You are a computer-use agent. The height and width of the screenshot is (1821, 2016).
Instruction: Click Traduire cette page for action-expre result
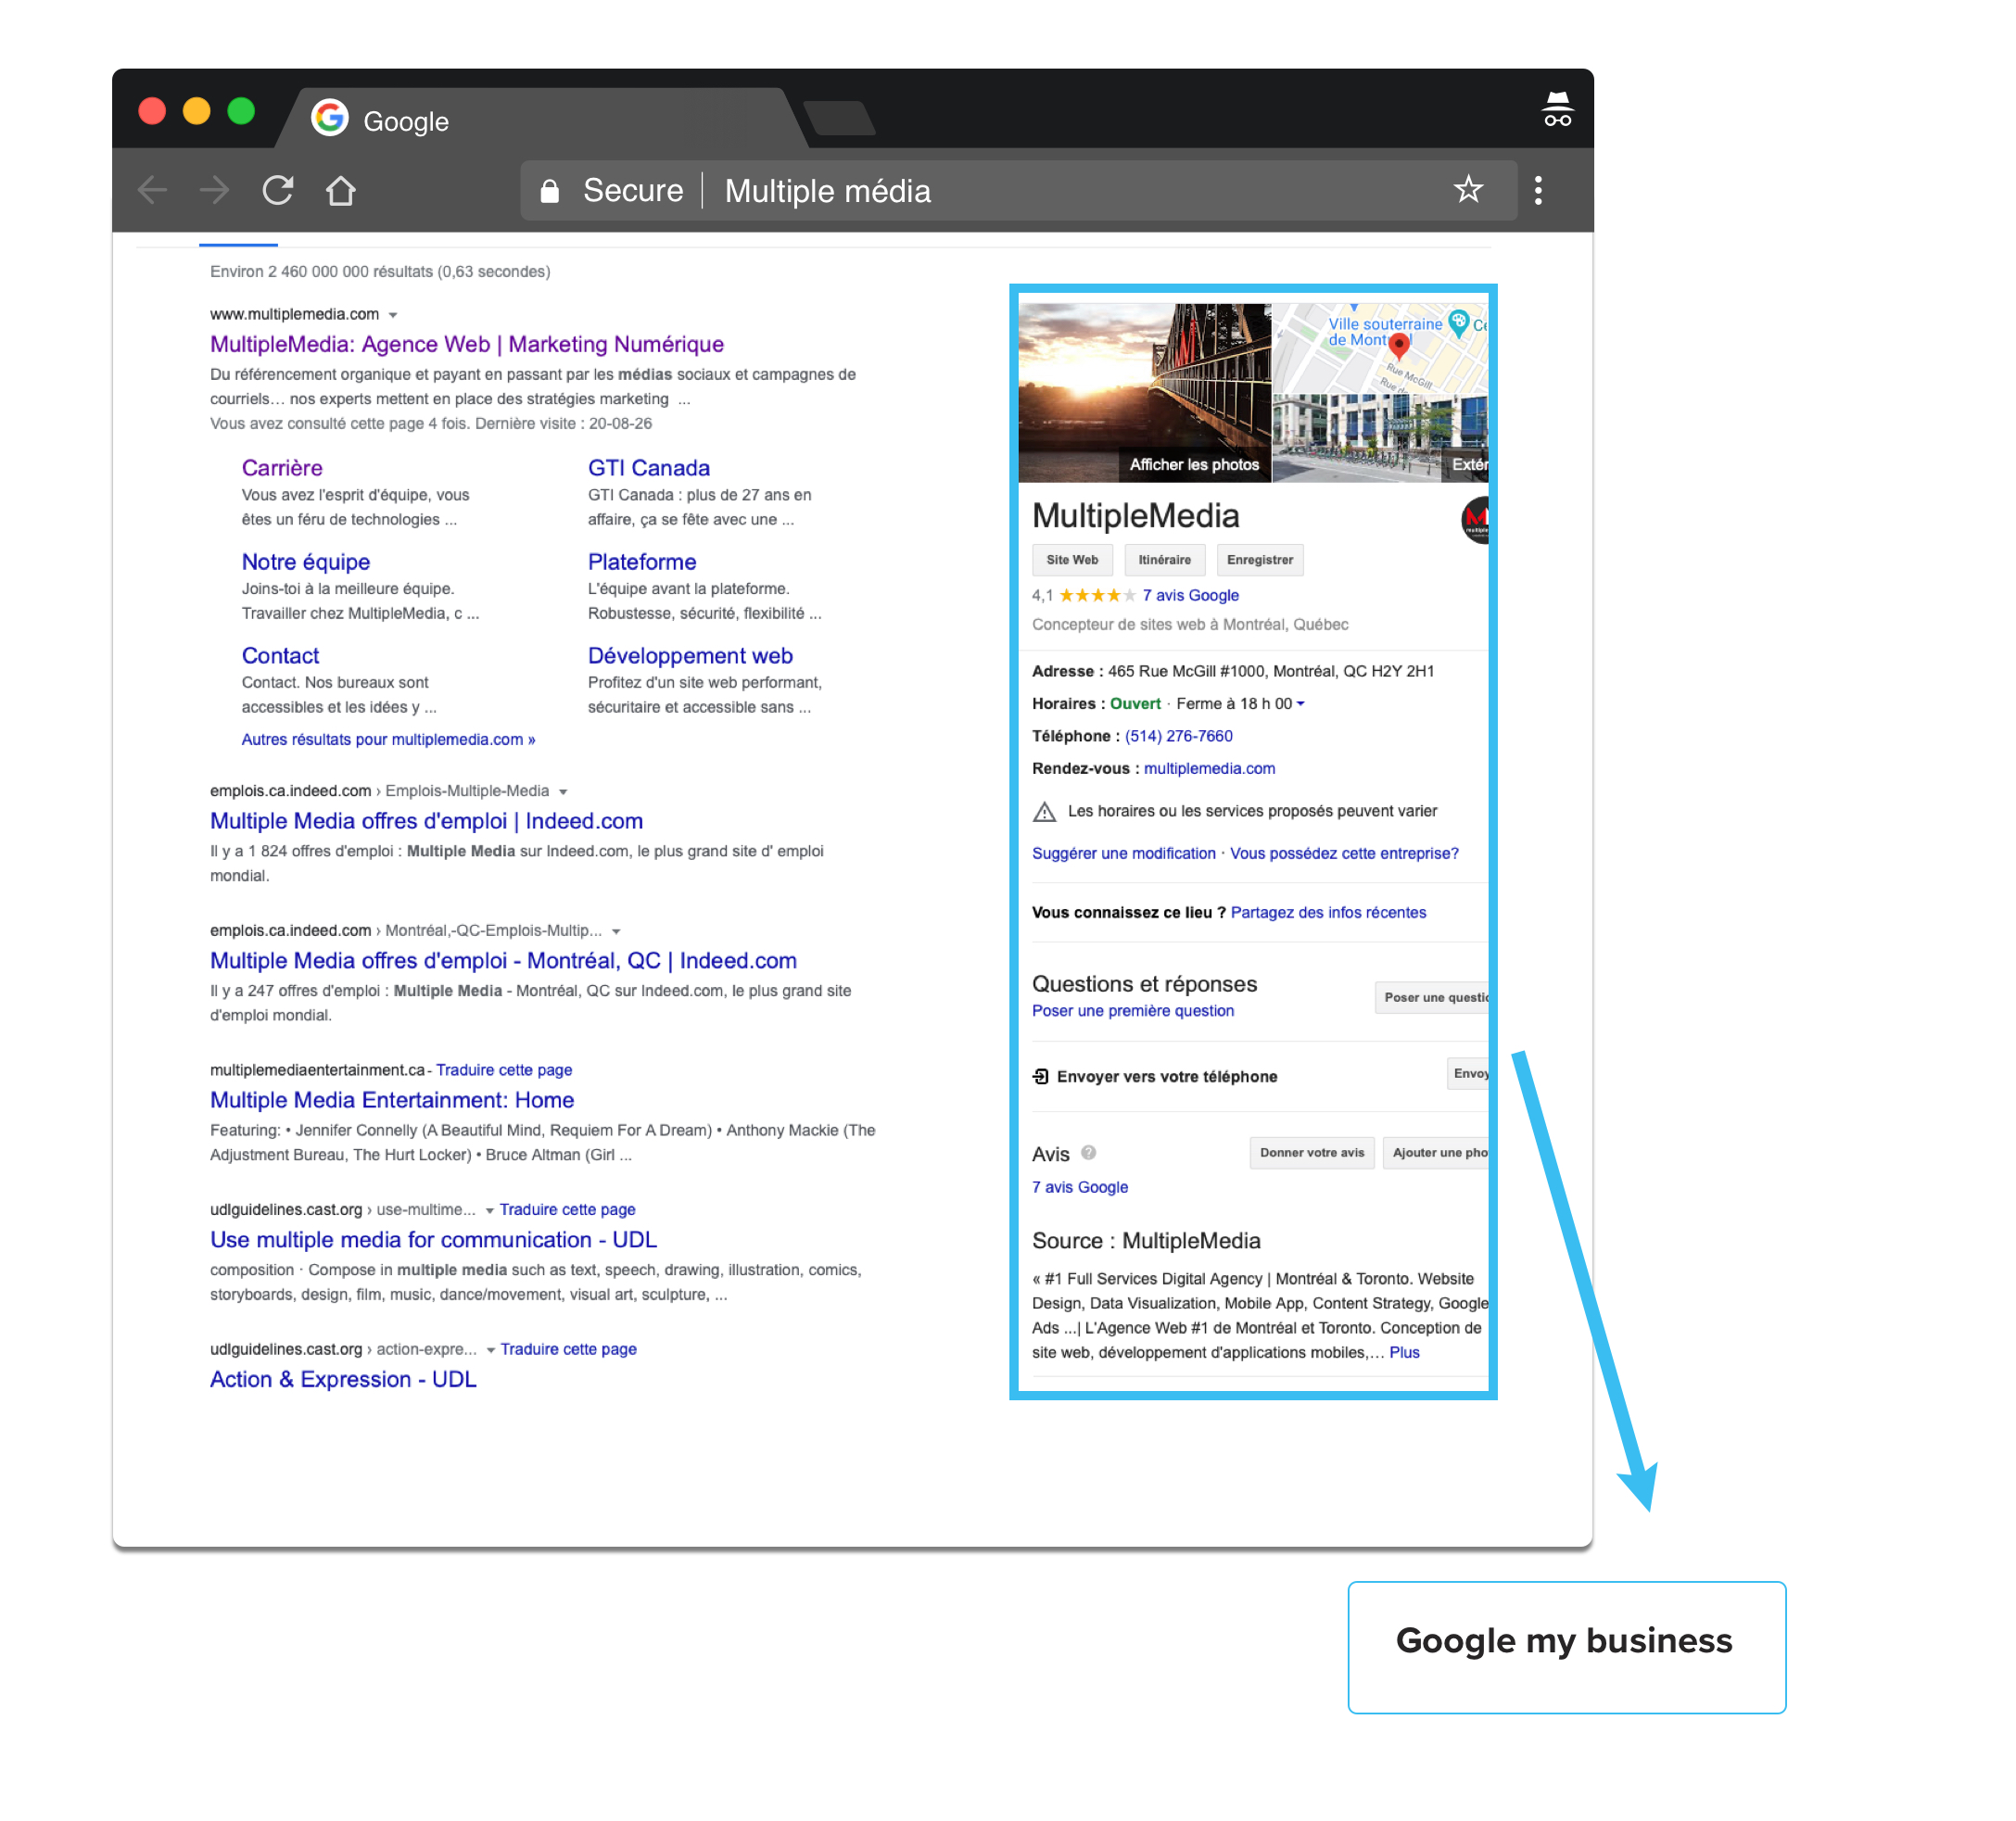tap(568, 1349)
